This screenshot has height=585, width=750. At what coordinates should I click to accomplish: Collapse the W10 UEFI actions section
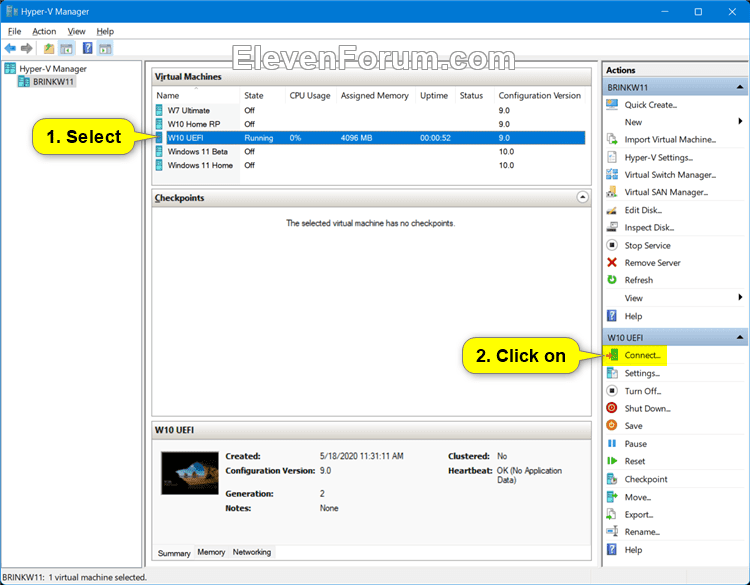(740, 338)
